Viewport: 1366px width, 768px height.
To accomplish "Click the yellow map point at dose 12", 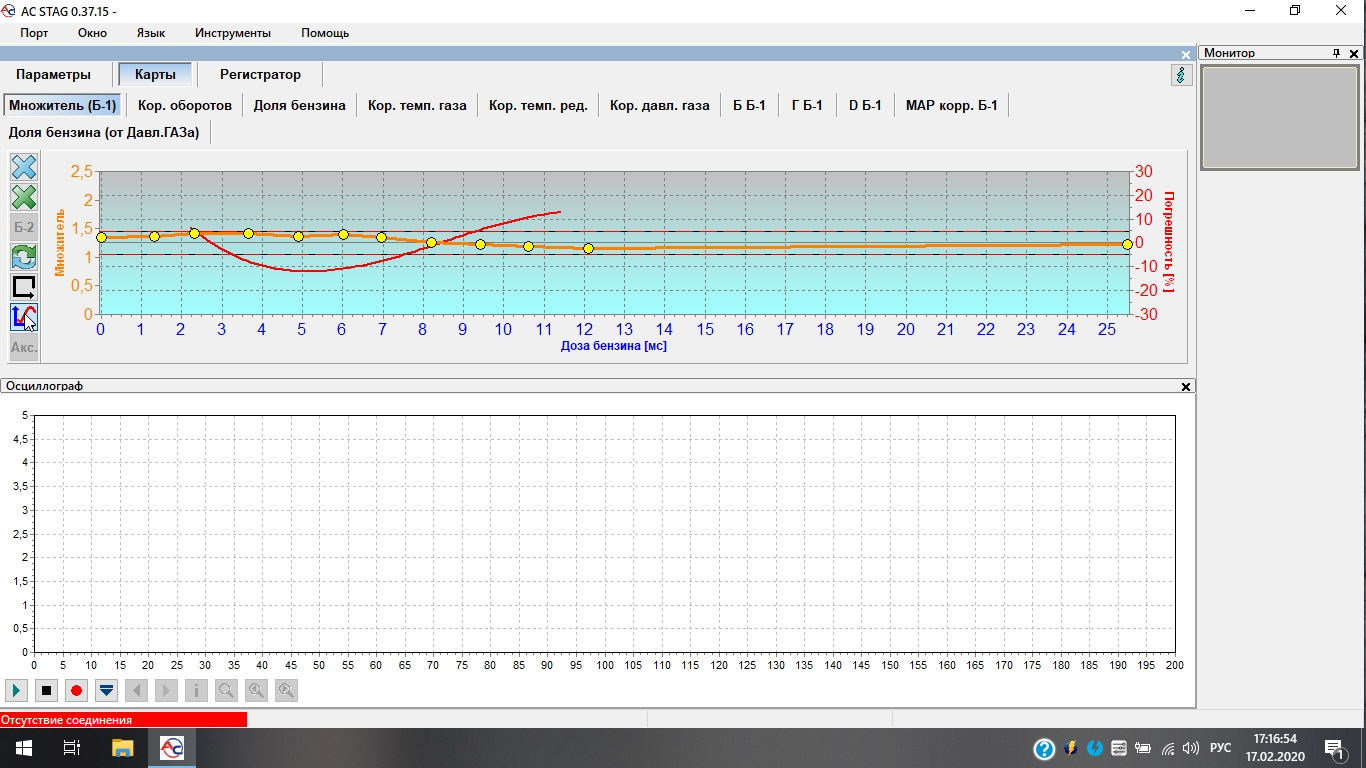I will point(588,248).
